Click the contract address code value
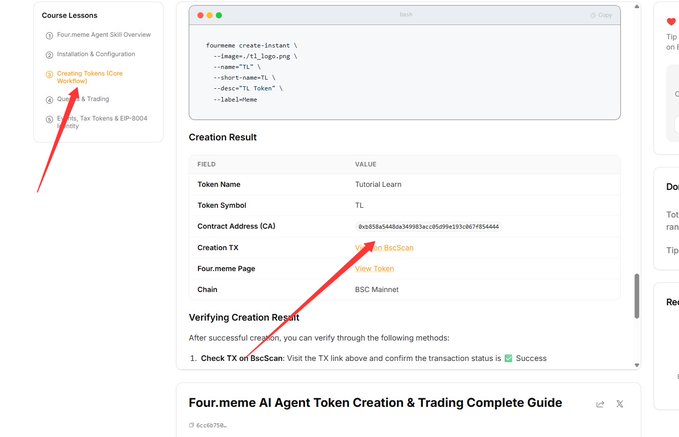 pos(428,227)
